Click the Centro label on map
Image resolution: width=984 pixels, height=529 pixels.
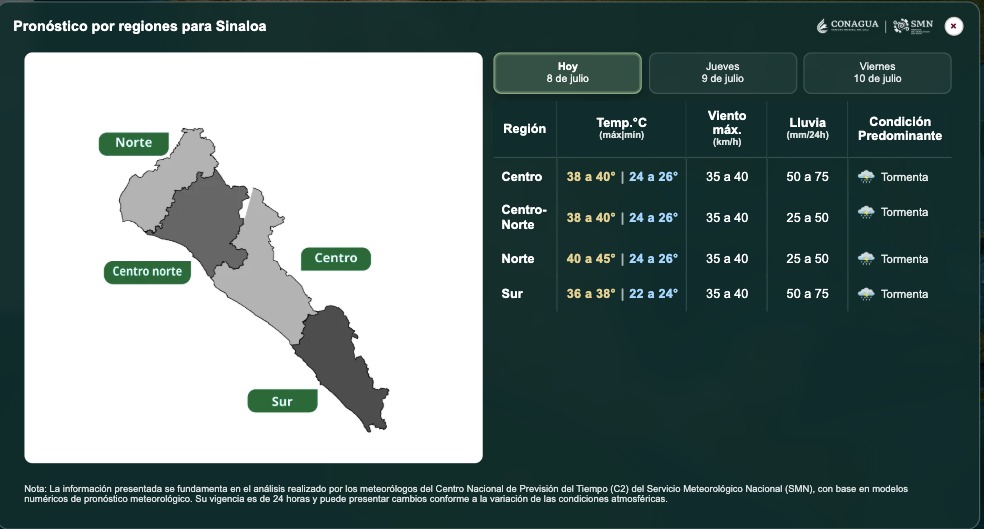[336, 259]
